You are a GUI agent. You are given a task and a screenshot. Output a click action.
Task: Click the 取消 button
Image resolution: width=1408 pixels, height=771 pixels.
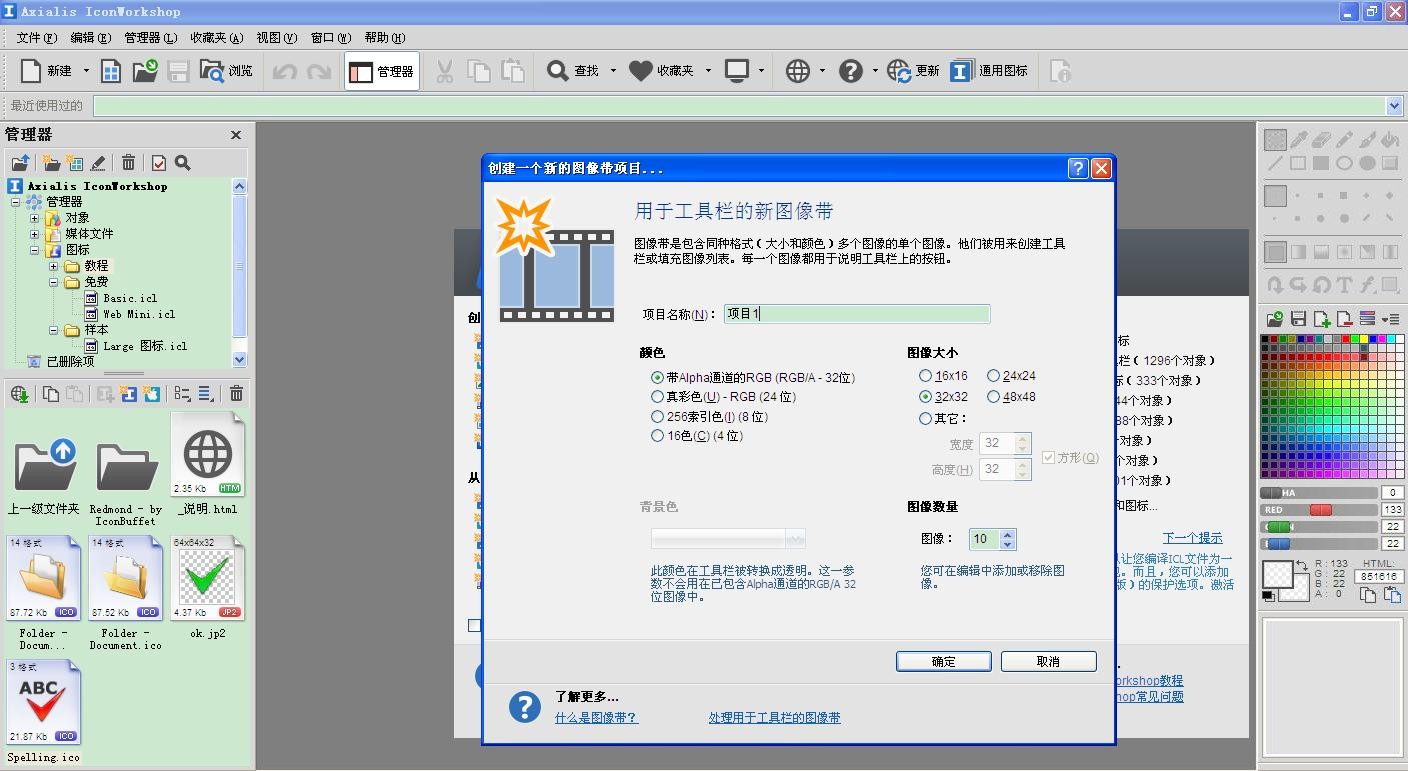coord(1048,661)
